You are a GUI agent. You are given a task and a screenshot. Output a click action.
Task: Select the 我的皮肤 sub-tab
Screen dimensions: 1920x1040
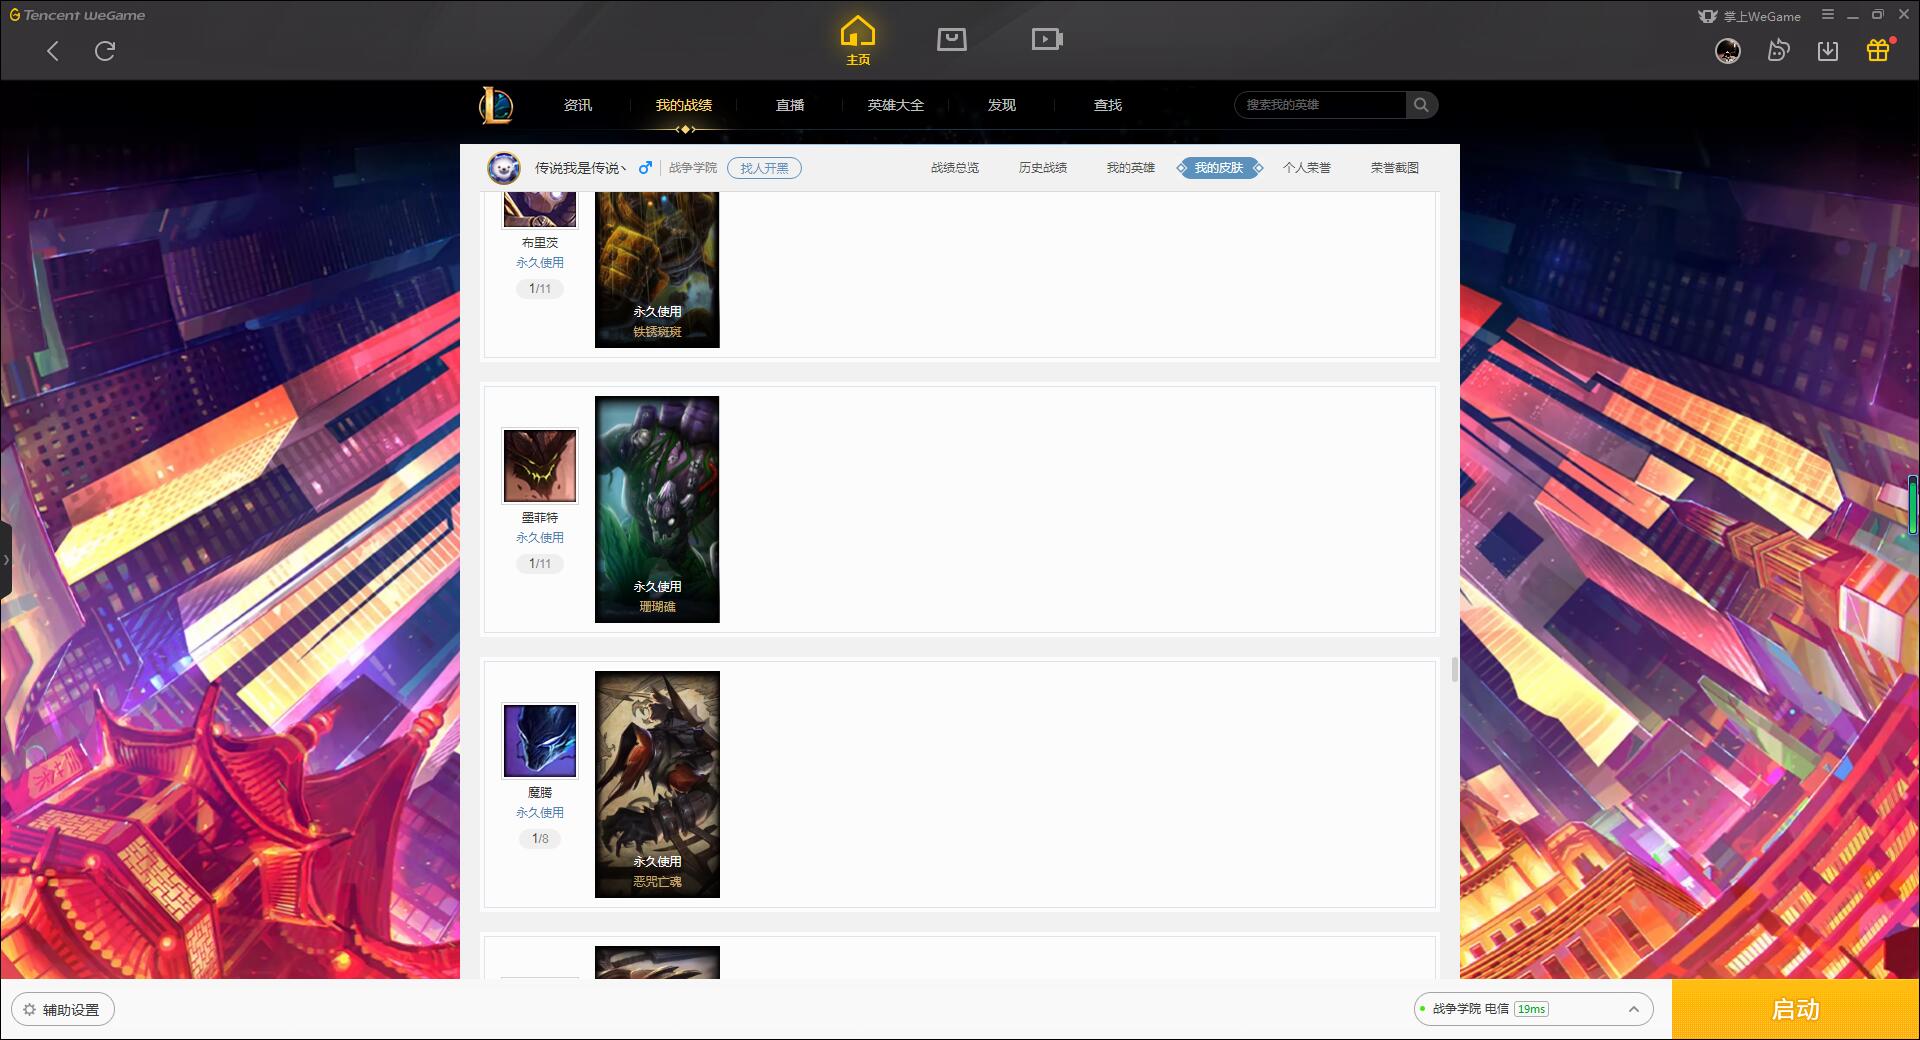click(x=1219, y=168)
